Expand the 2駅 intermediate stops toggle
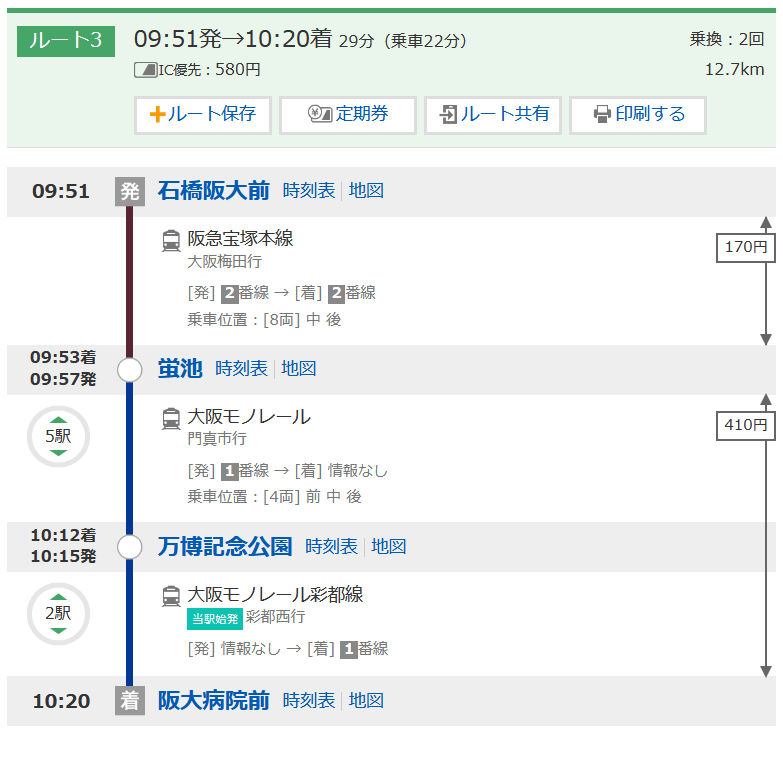783x761 pixels. (x=58, y=614)
